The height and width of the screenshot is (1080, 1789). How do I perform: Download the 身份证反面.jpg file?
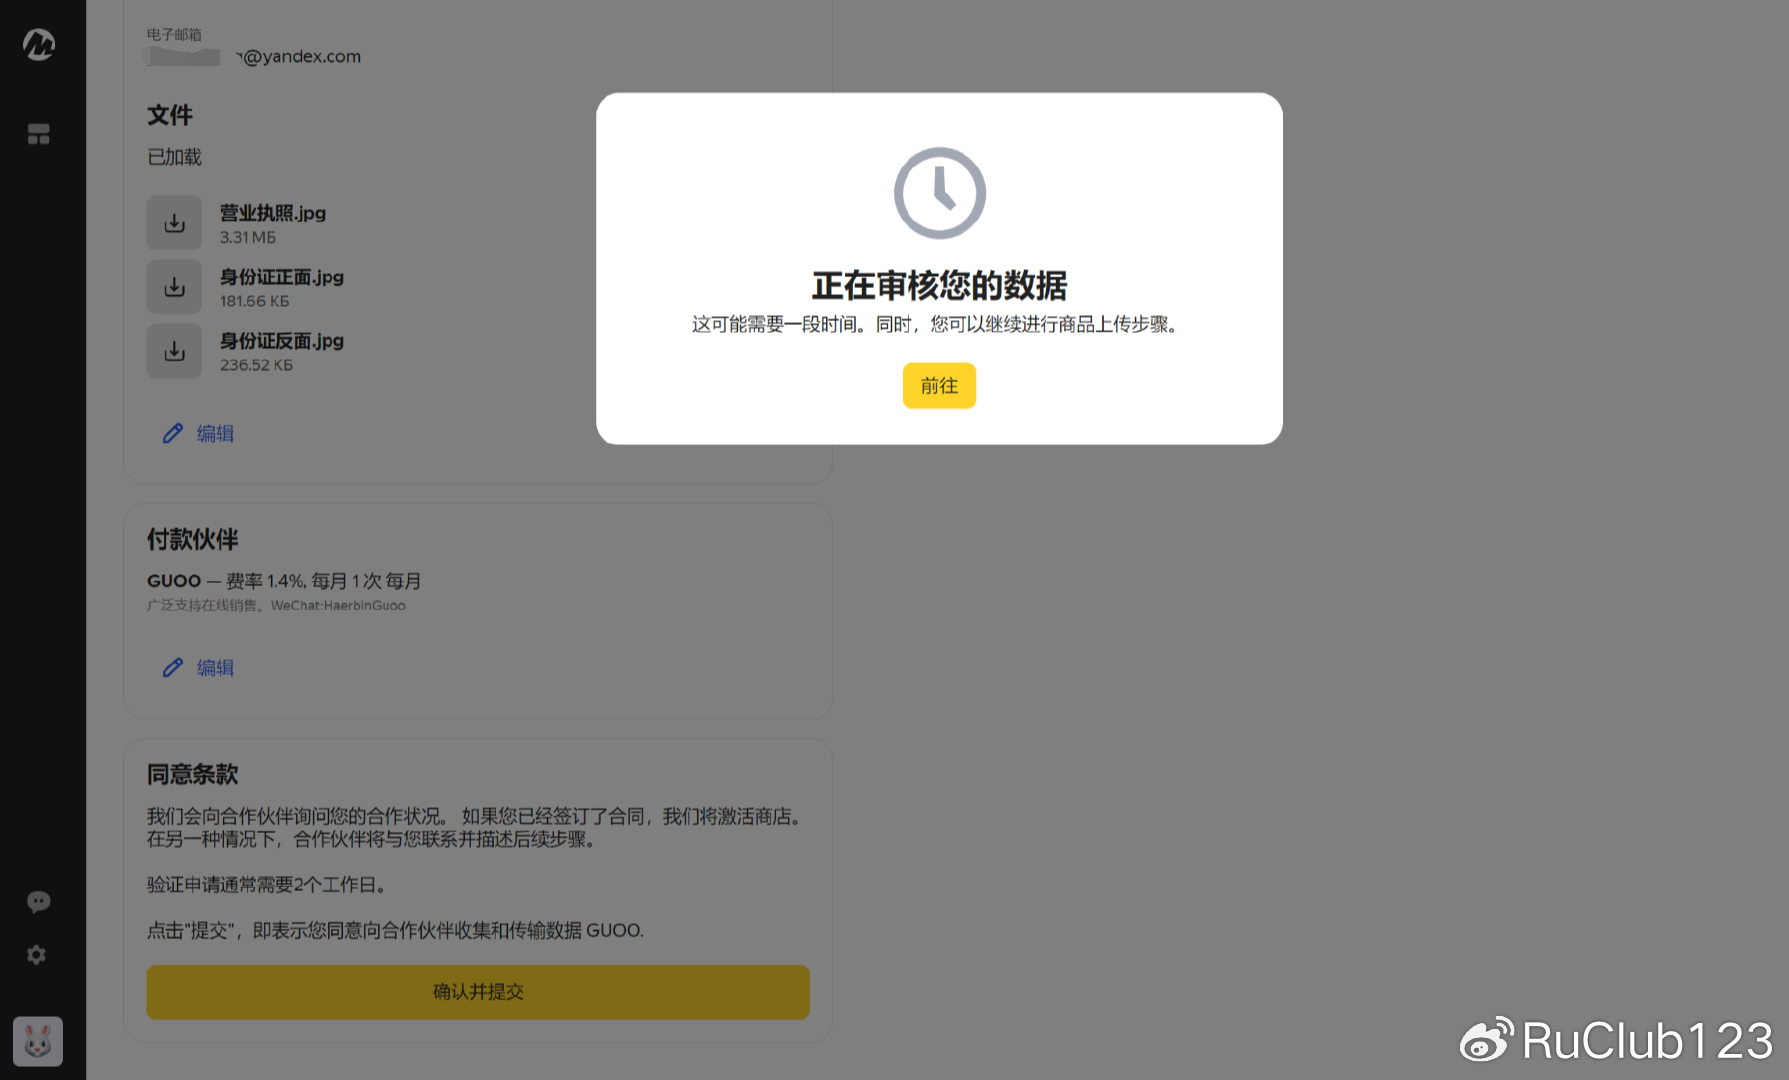(174, 351)
